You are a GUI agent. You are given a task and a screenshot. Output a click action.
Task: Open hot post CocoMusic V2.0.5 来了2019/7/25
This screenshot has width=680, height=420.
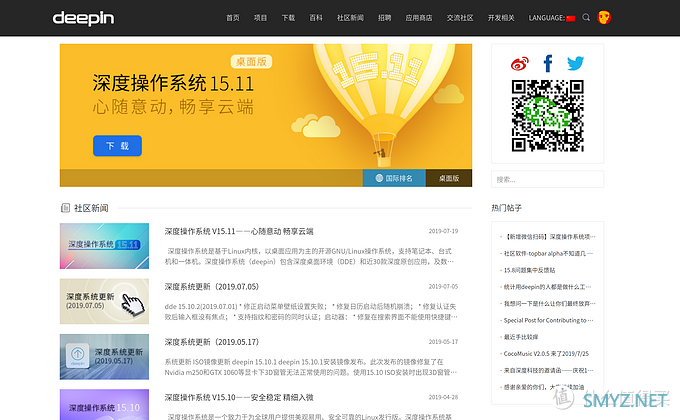coord(544,354)
